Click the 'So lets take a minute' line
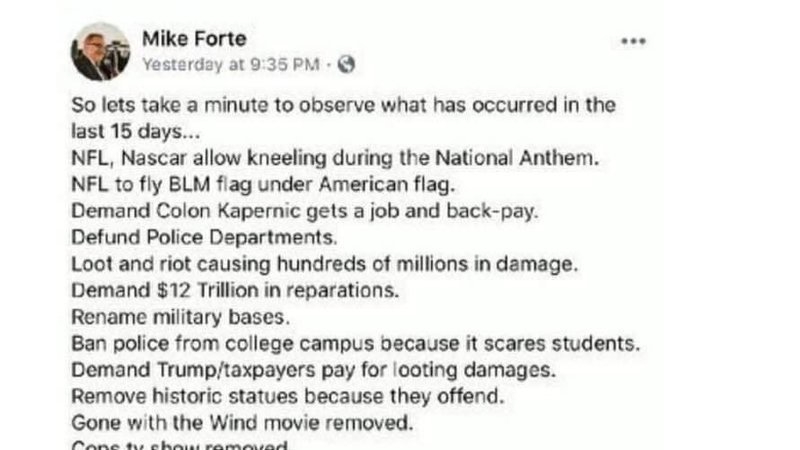Viewport: 800px width, 450px height. point(343,105)
